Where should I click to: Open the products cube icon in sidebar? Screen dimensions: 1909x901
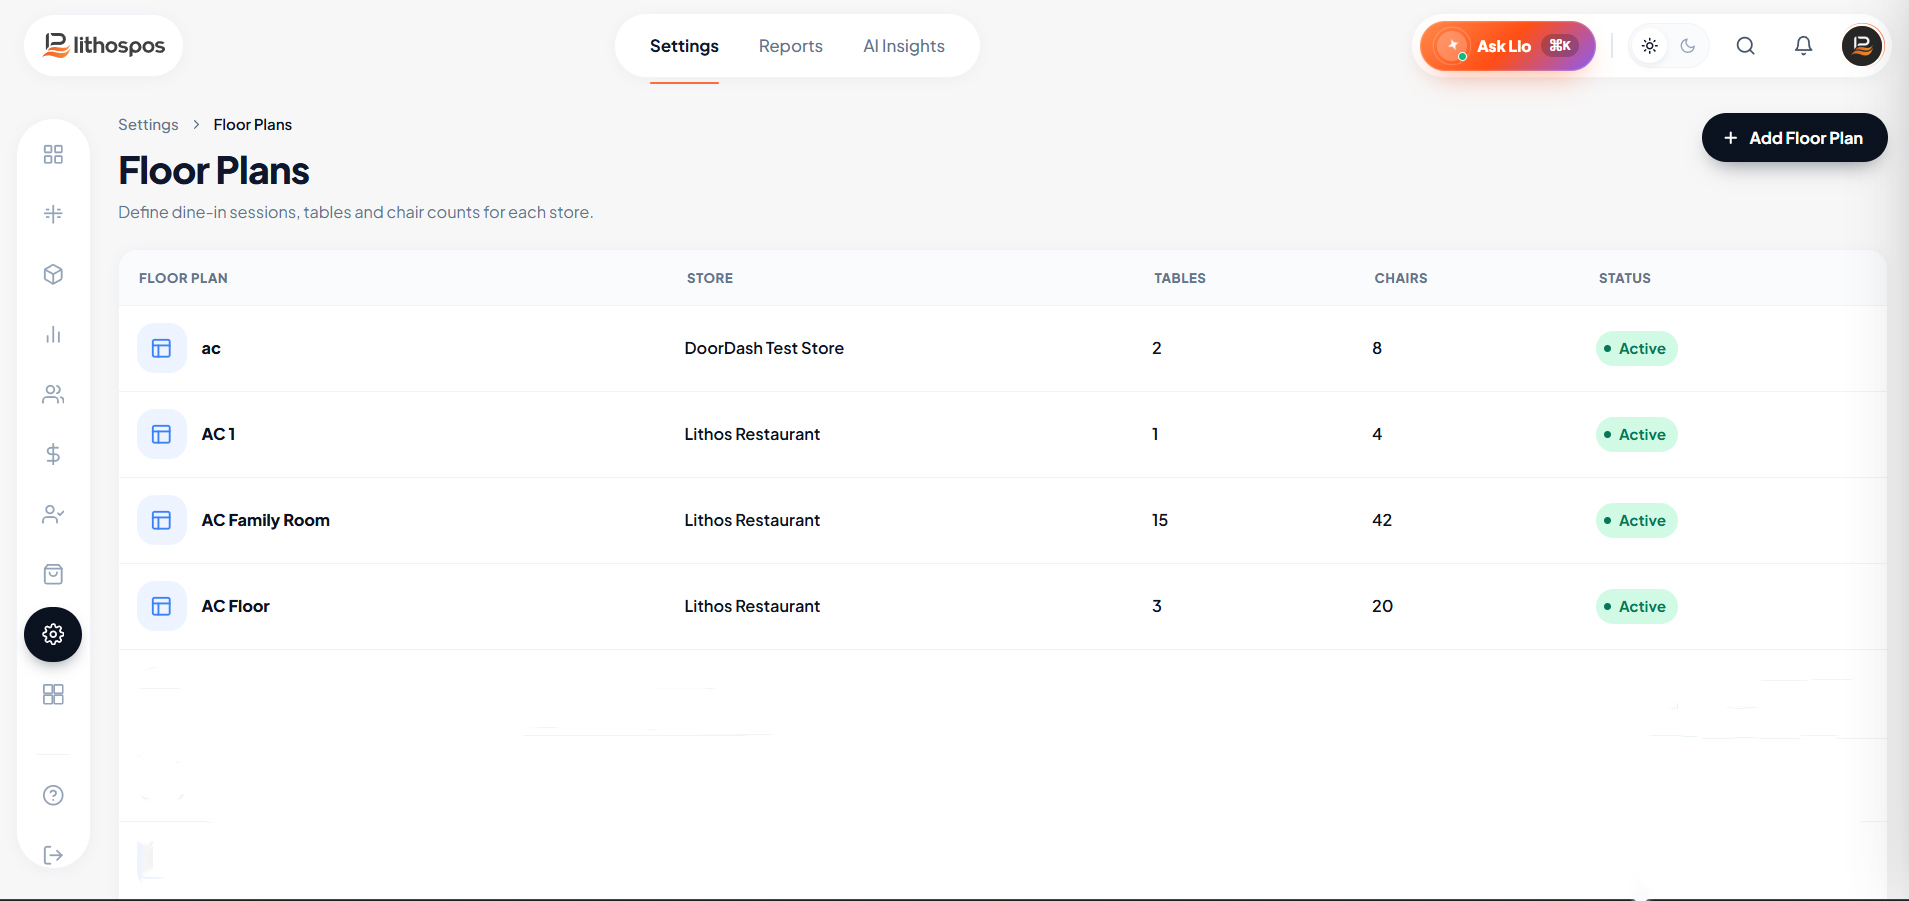53,274
